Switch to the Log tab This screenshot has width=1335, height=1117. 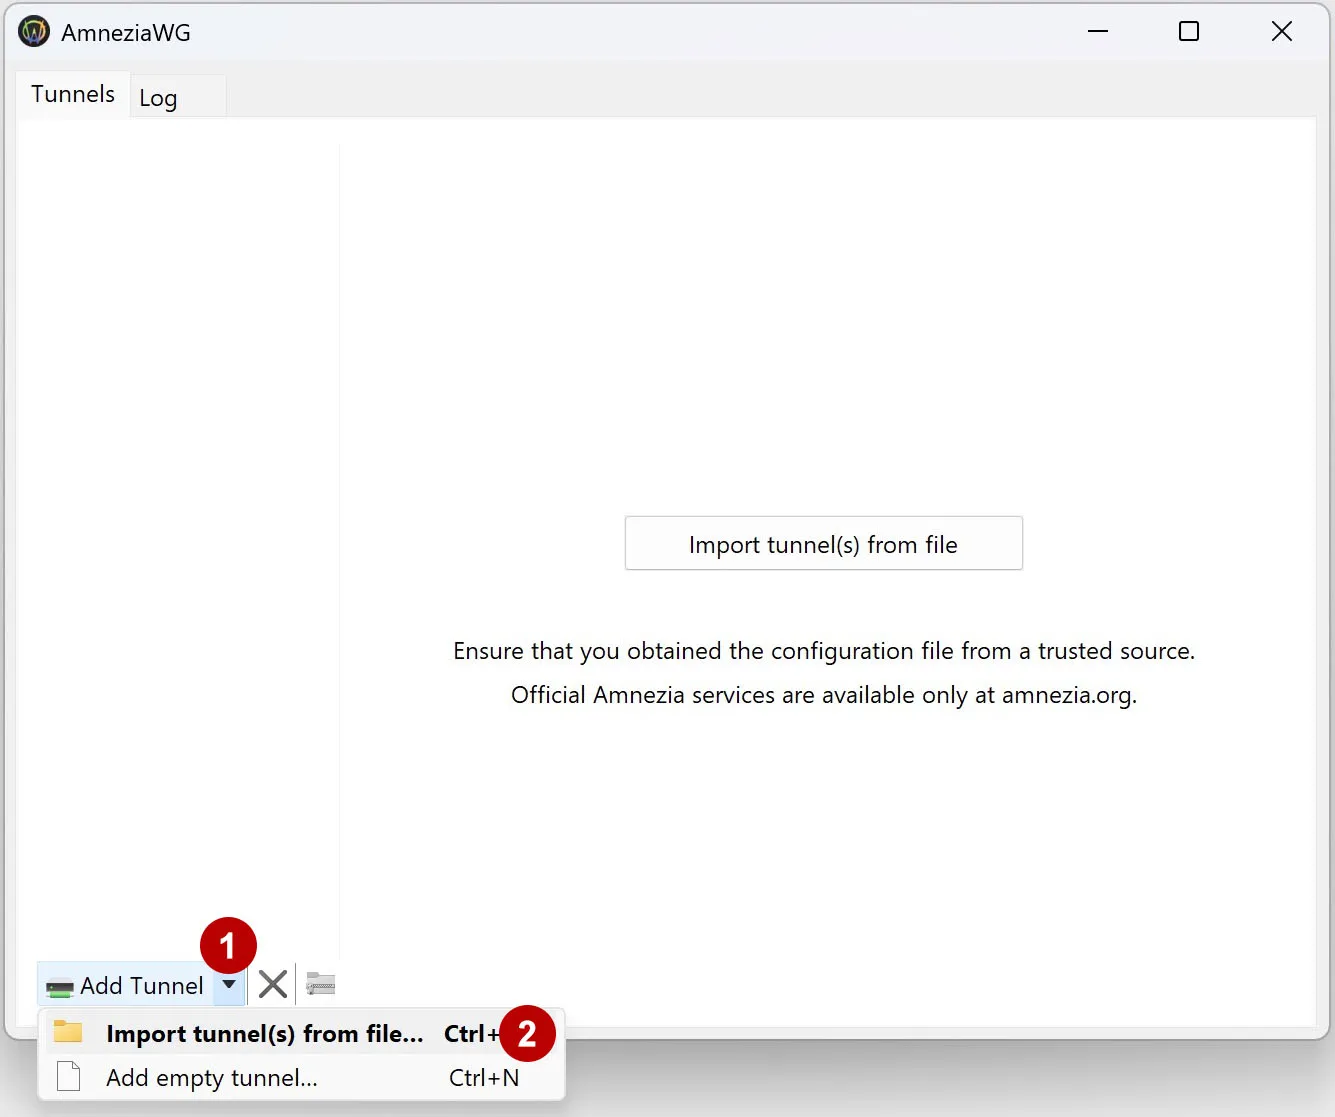click(x=157, y=97)
